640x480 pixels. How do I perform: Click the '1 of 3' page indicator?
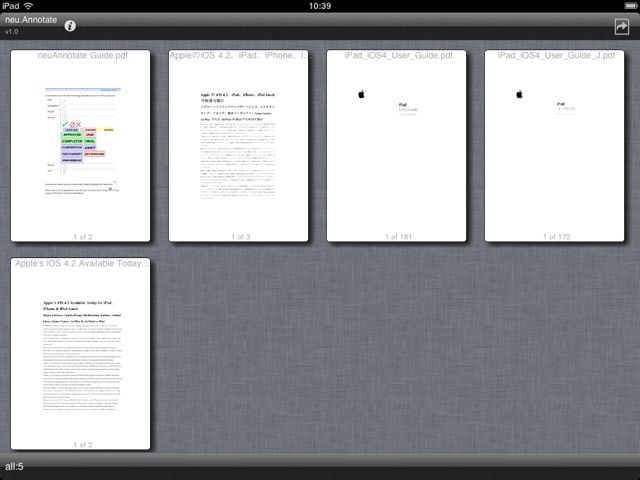241,237
